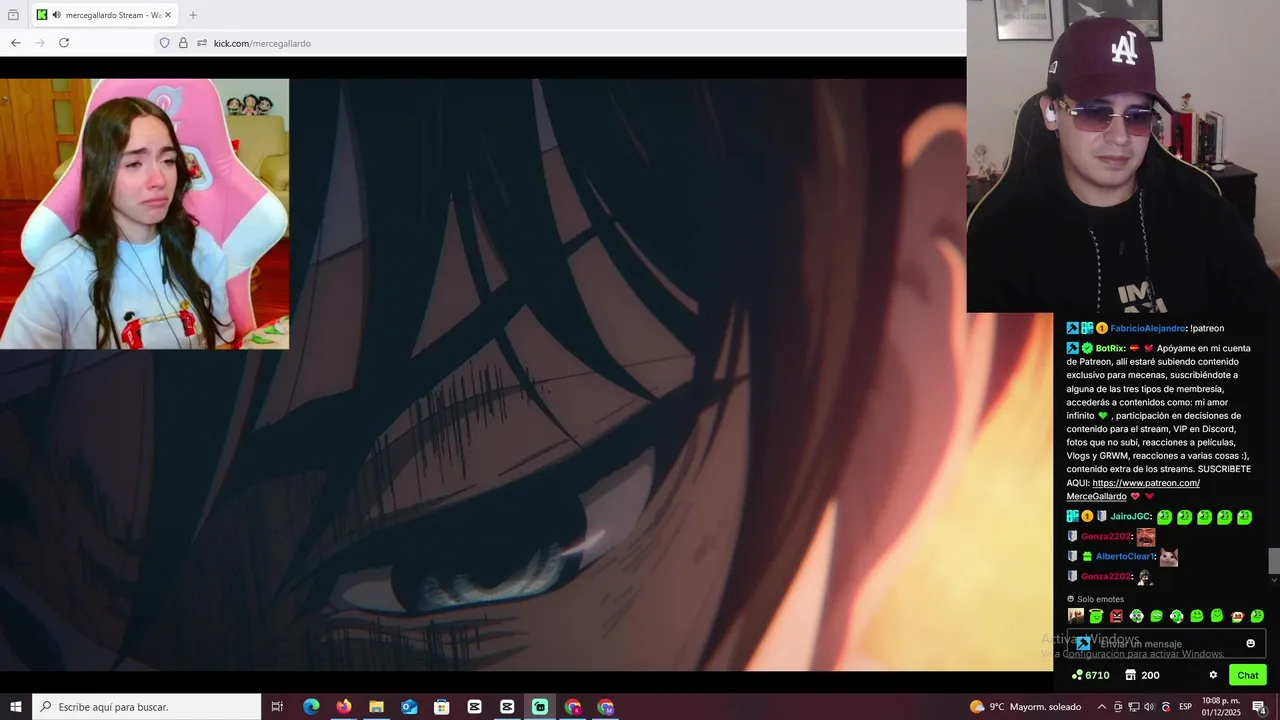1280x720 pixels.
Task: Open Outlook from taskbar
Action: pos(409,707)
